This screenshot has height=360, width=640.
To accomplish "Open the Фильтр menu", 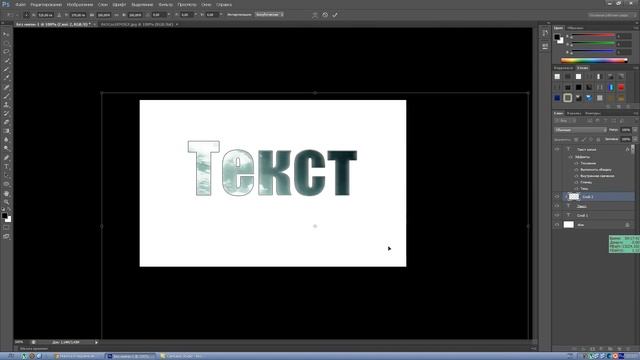I will pos(165,4).
